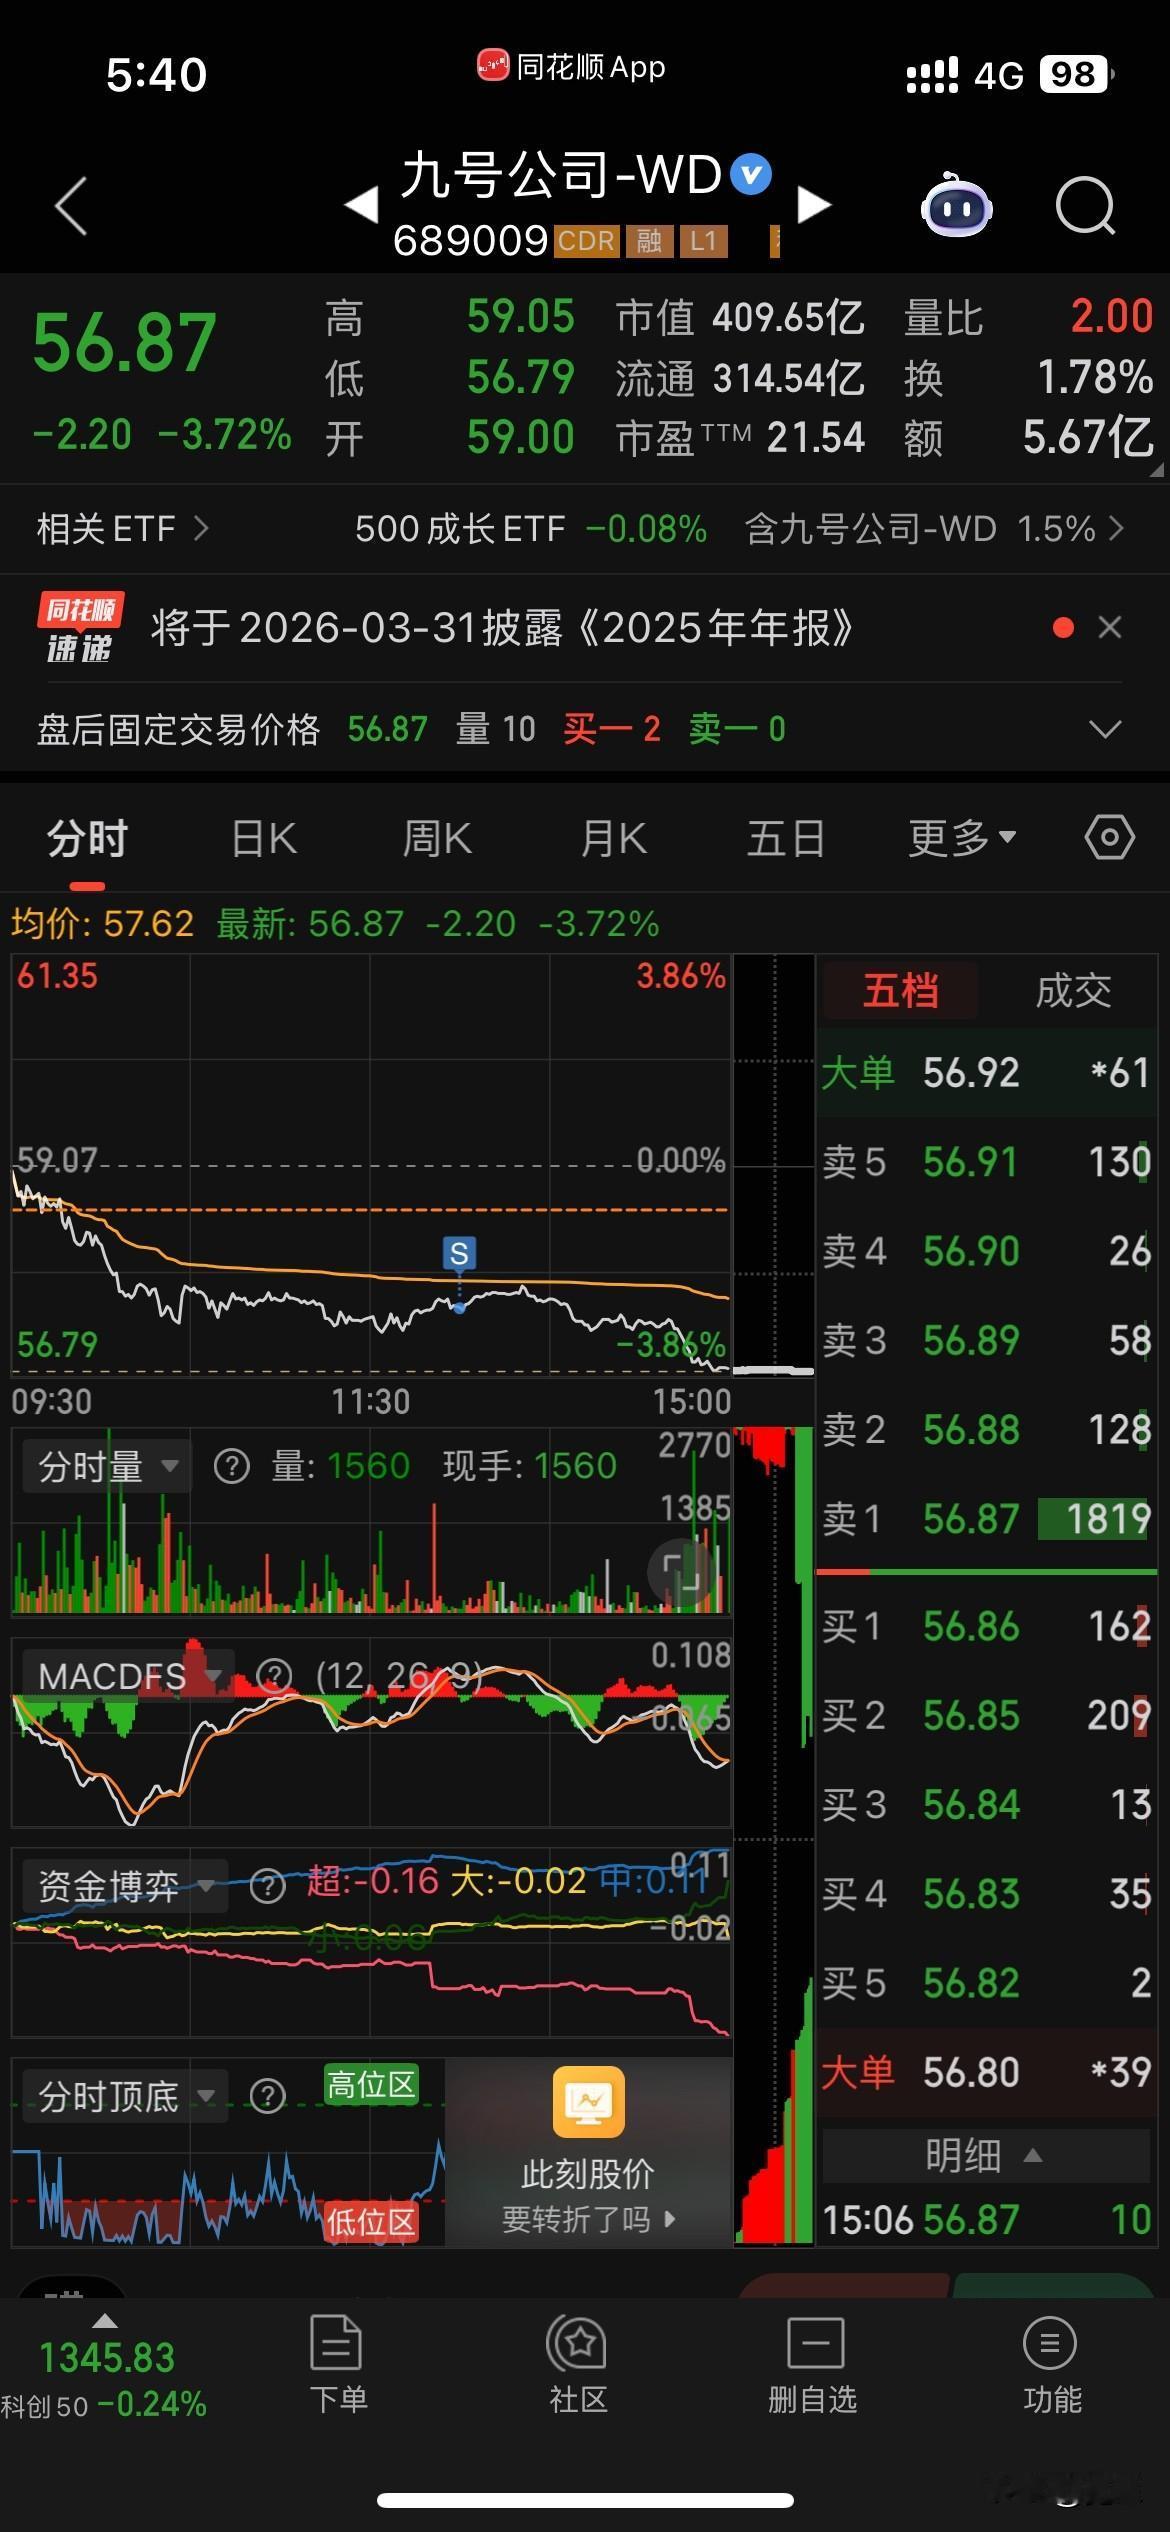Tap the 买2 56.85 order row

click(x=987, y=1716)
